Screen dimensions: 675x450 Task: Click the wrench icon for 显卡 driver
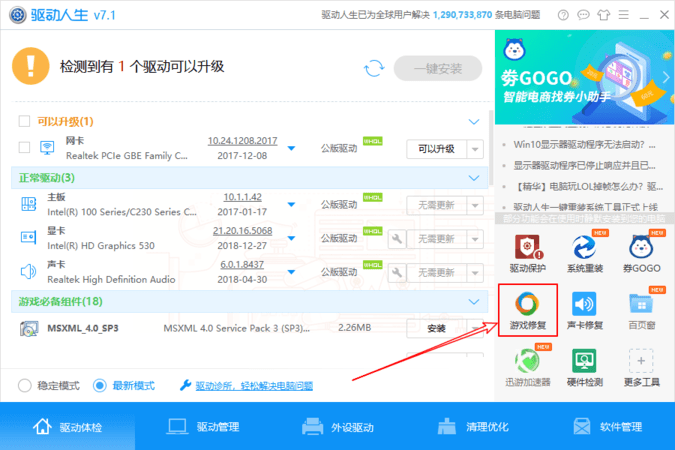(x=396, y=238)
